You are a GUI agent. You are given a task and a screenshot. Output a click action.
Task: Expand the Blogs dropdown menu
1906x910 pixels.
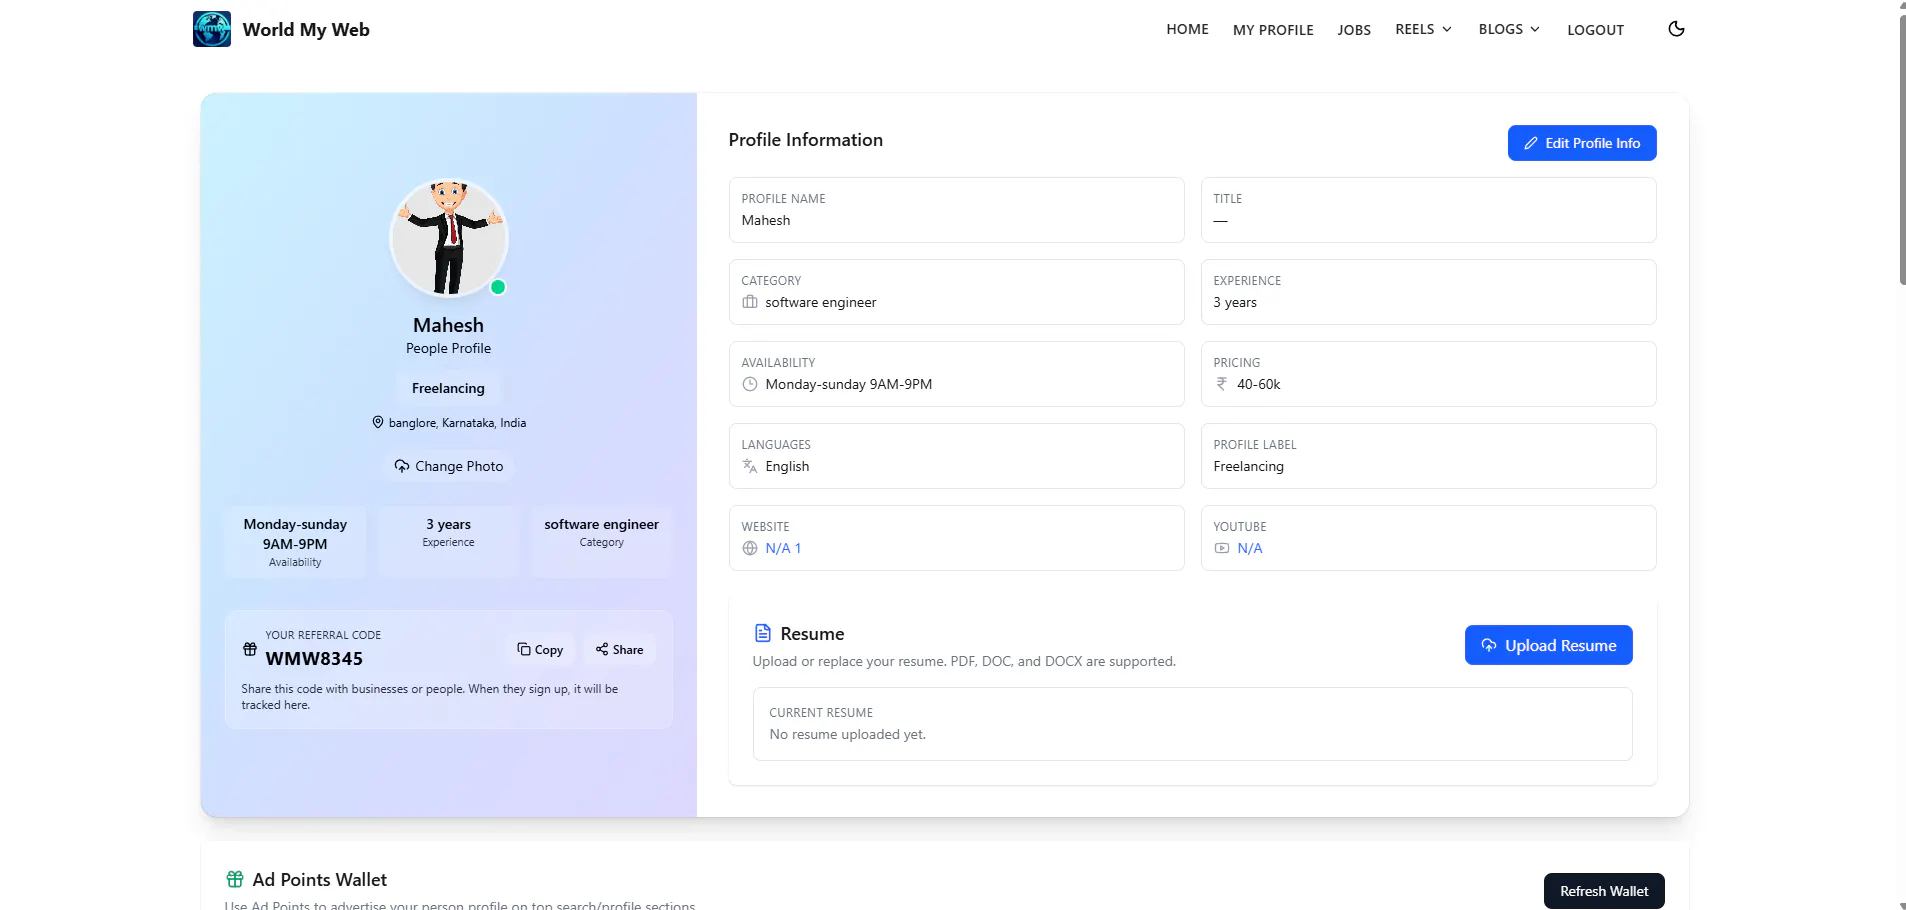coord(1509,29)
